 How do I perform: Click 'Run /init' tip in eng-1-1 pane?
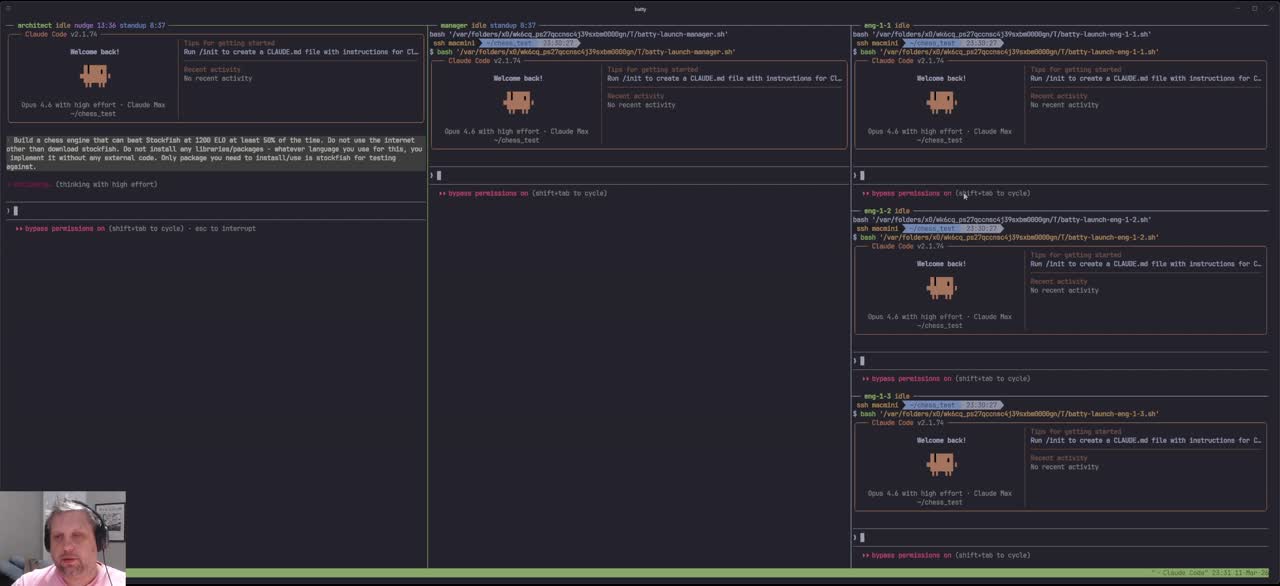point(1148,78)
